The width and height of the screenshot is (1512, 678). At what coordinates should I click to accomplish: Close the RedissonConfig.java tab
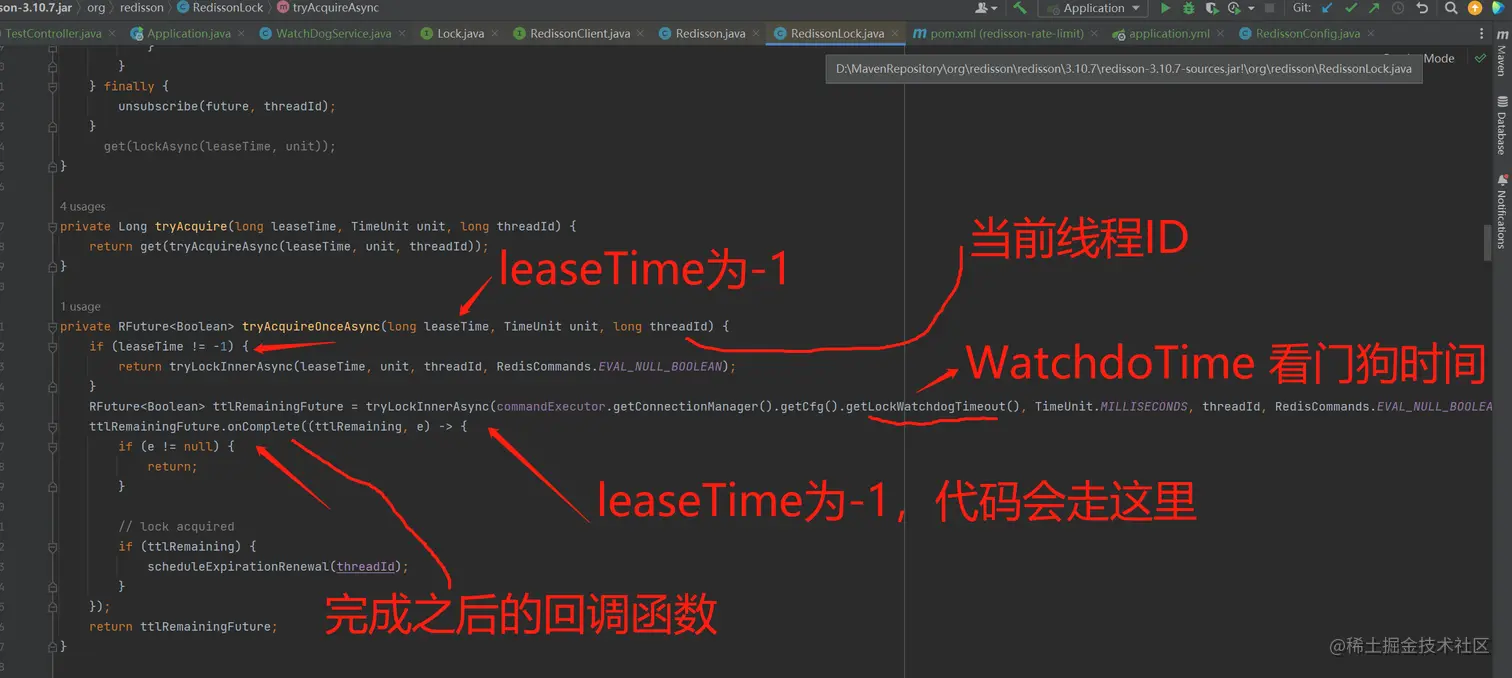click(x=1372, y=33)
